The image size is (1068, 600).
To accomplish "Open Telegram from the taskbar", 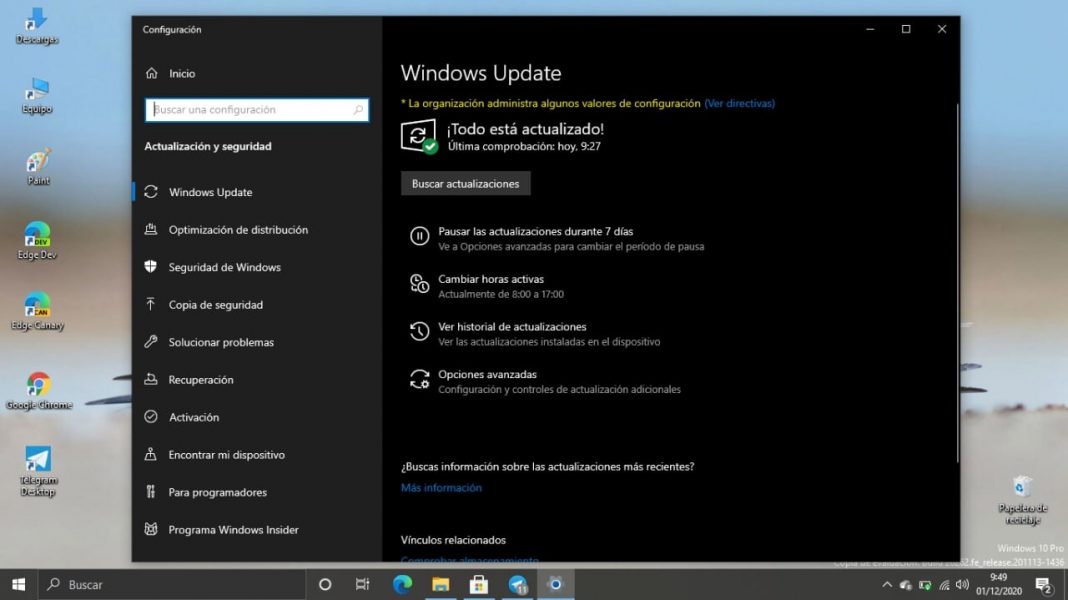I will (x=518, y=584).
